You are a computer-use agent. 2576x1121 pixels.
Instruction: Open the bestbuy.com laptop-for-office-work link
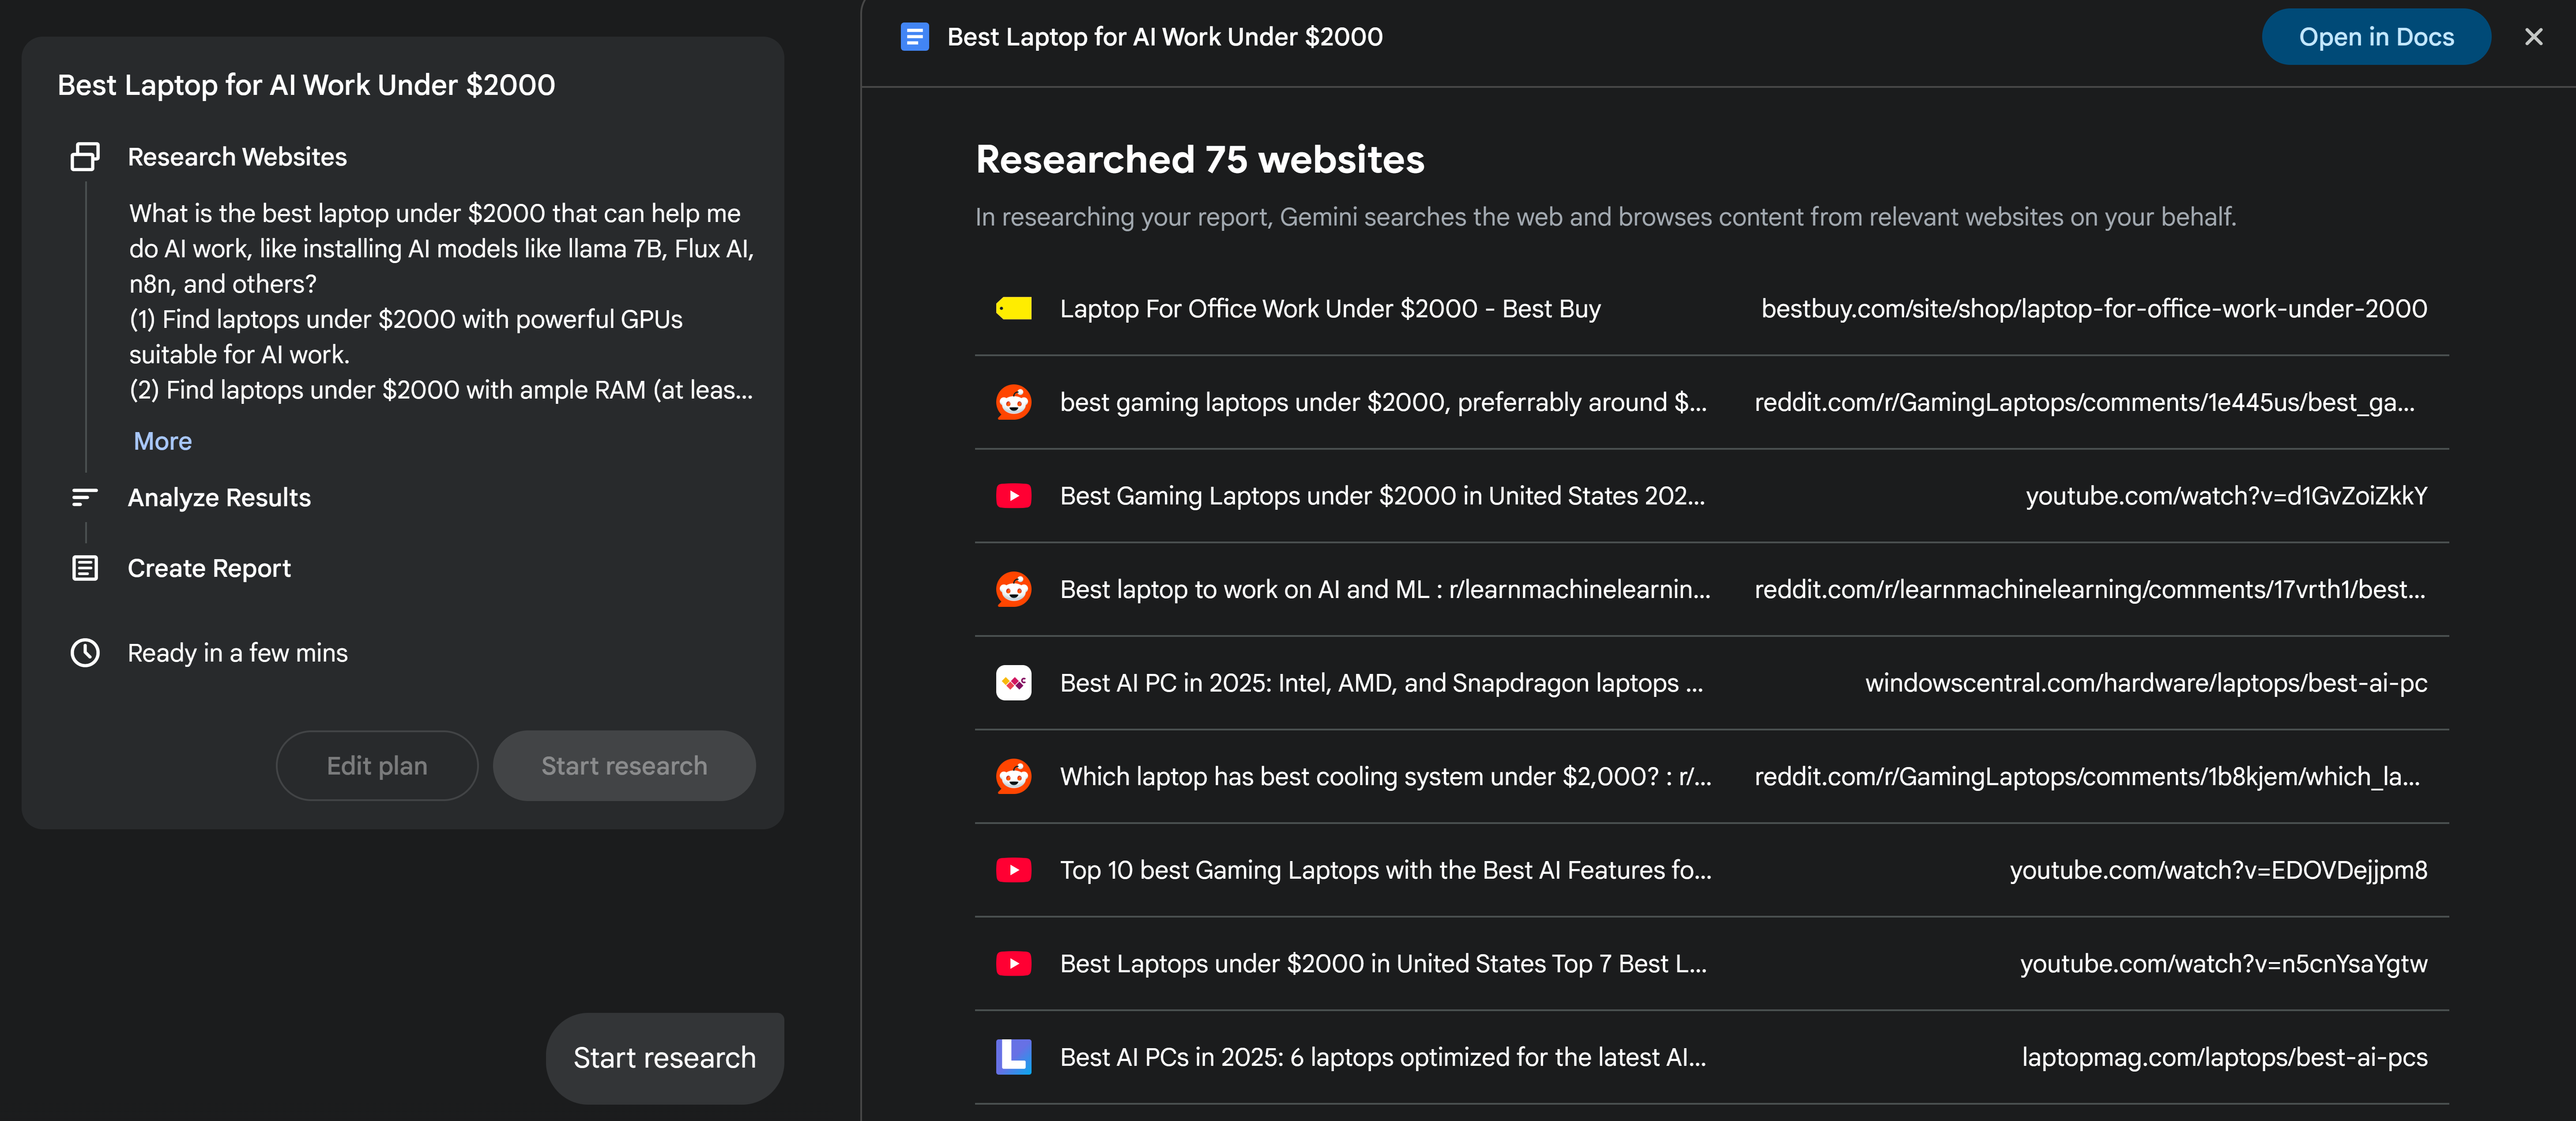[x=2093, y=309]
